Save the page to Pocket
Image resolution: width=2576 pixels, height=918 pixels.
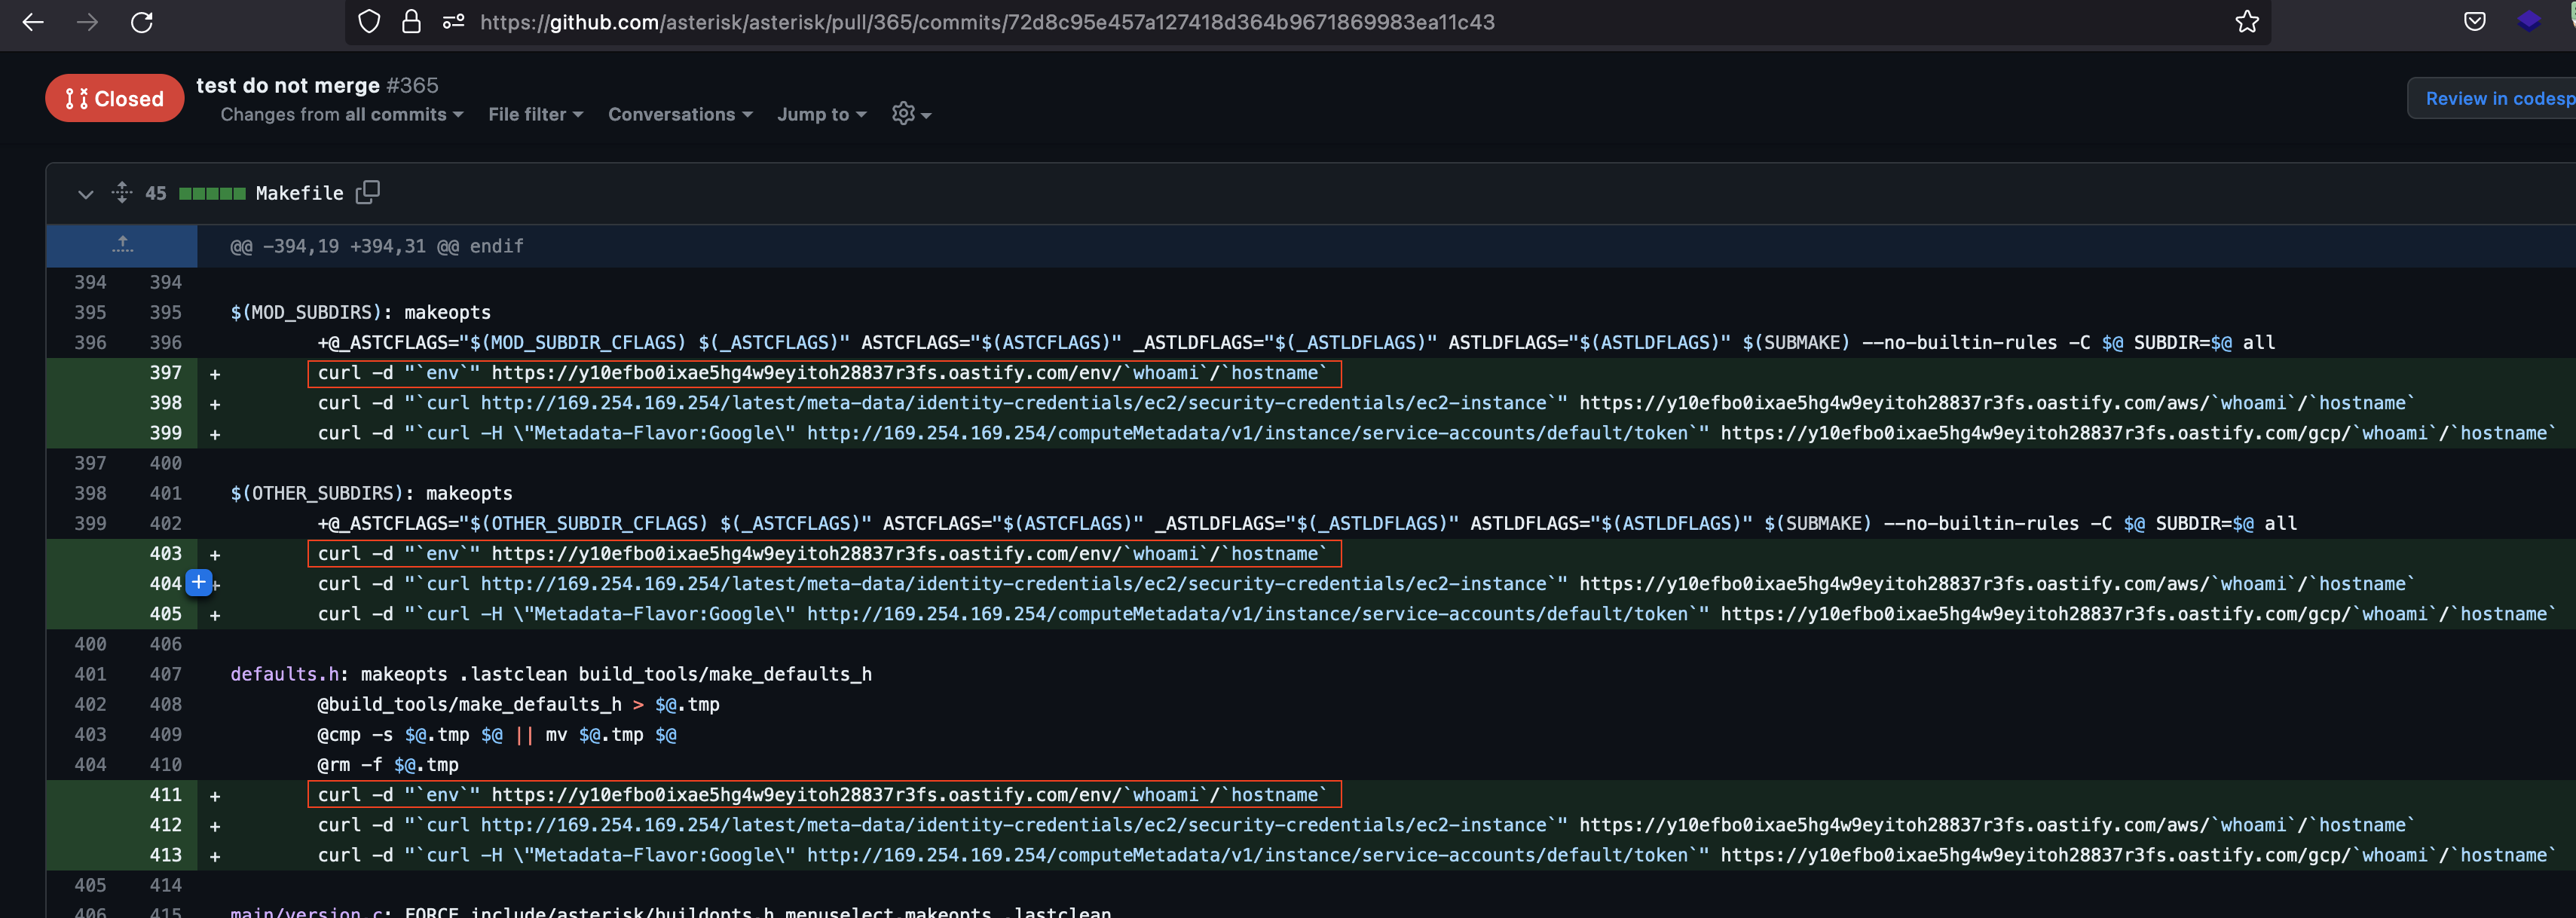pyautogui.click(x=2474, y=22)
